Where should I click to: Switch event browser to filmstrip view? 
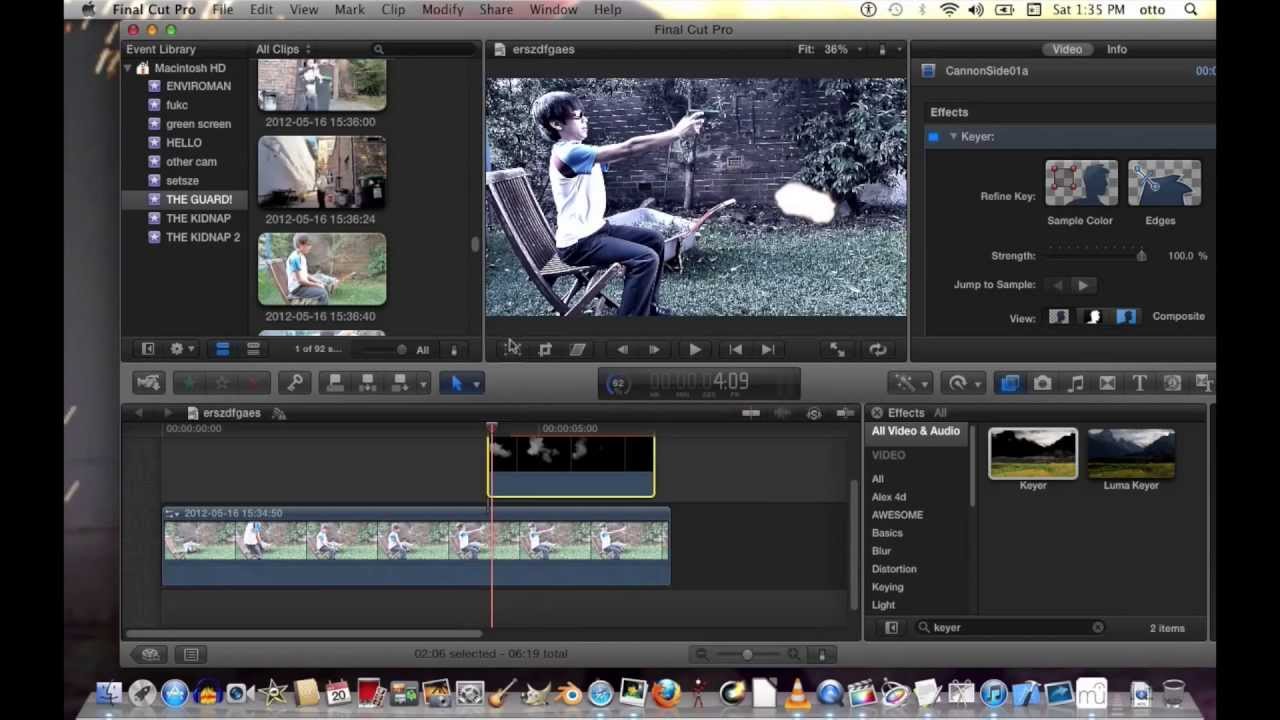[222, 349]
